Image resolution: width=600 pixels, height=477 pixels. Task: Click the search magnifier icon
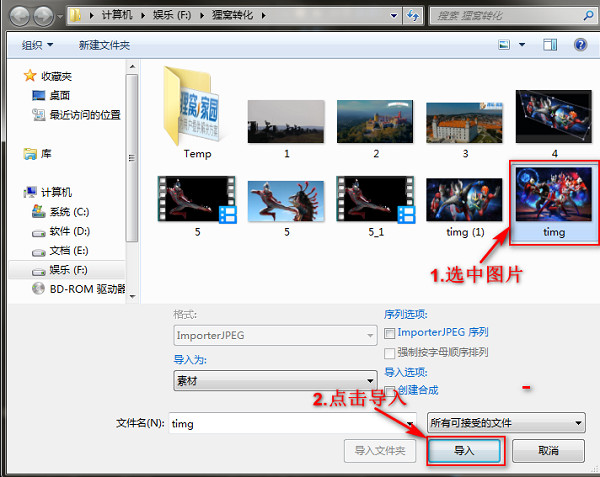click(589, 15)
